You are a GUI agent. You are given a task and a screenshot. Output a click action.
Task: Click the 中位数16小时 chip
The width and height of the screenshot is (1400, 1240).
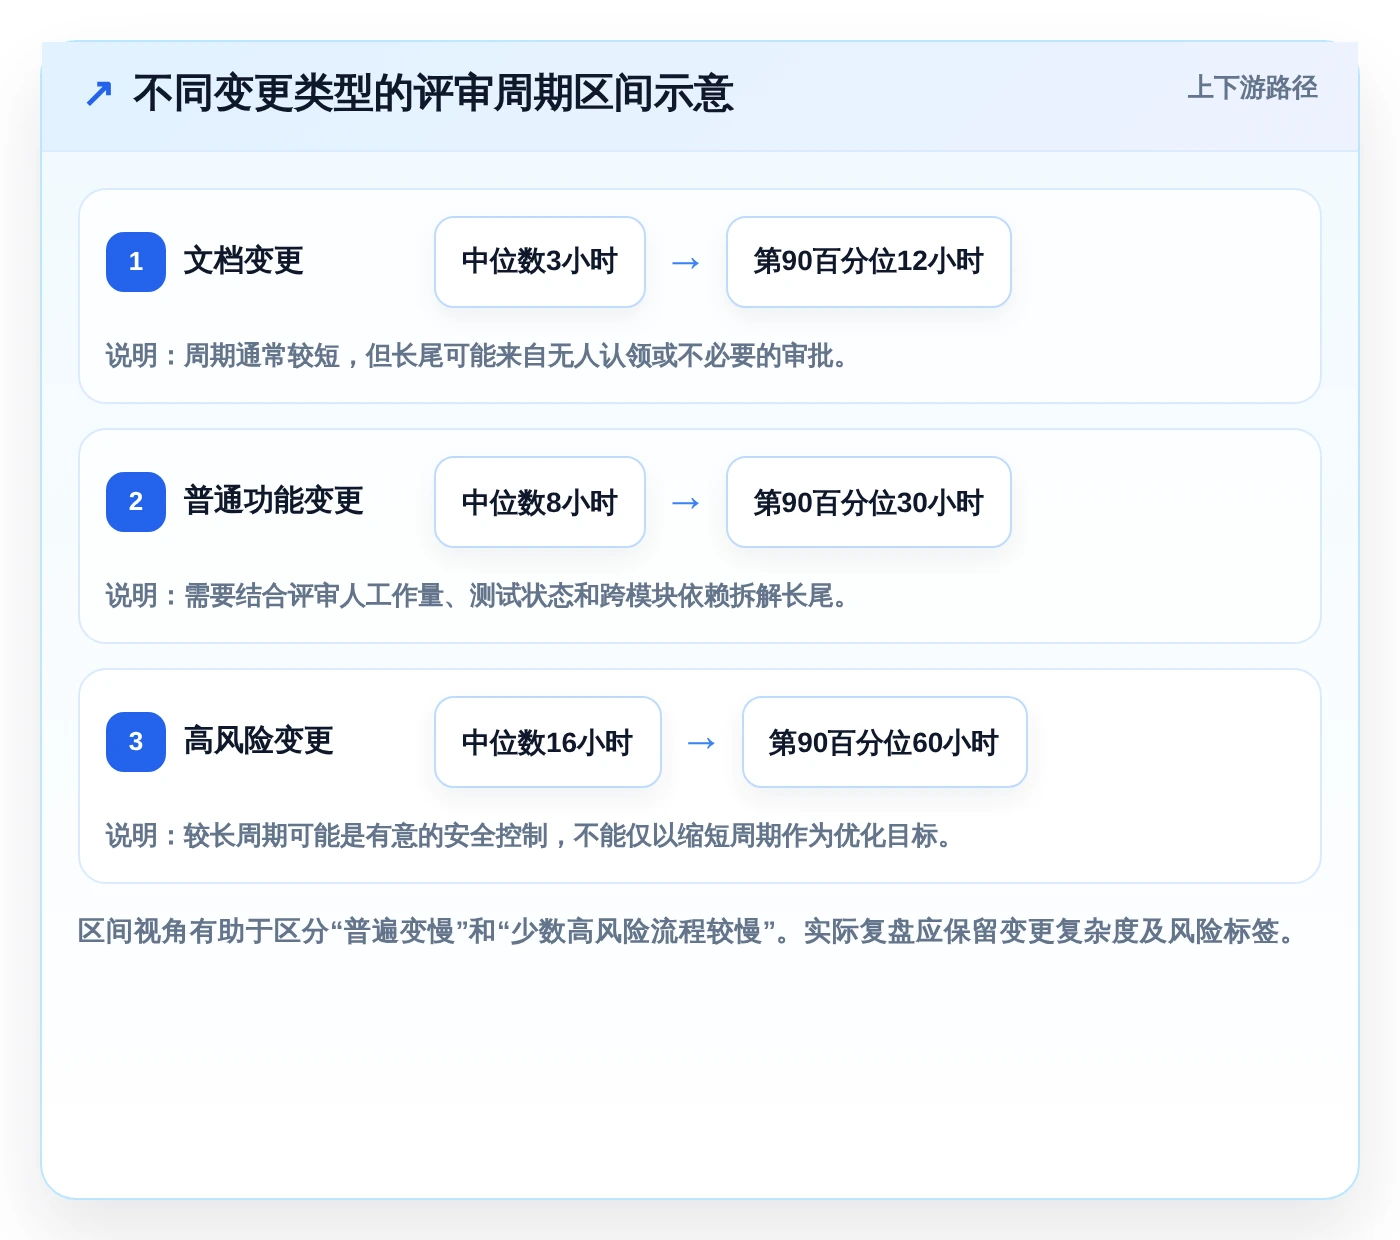548,742
